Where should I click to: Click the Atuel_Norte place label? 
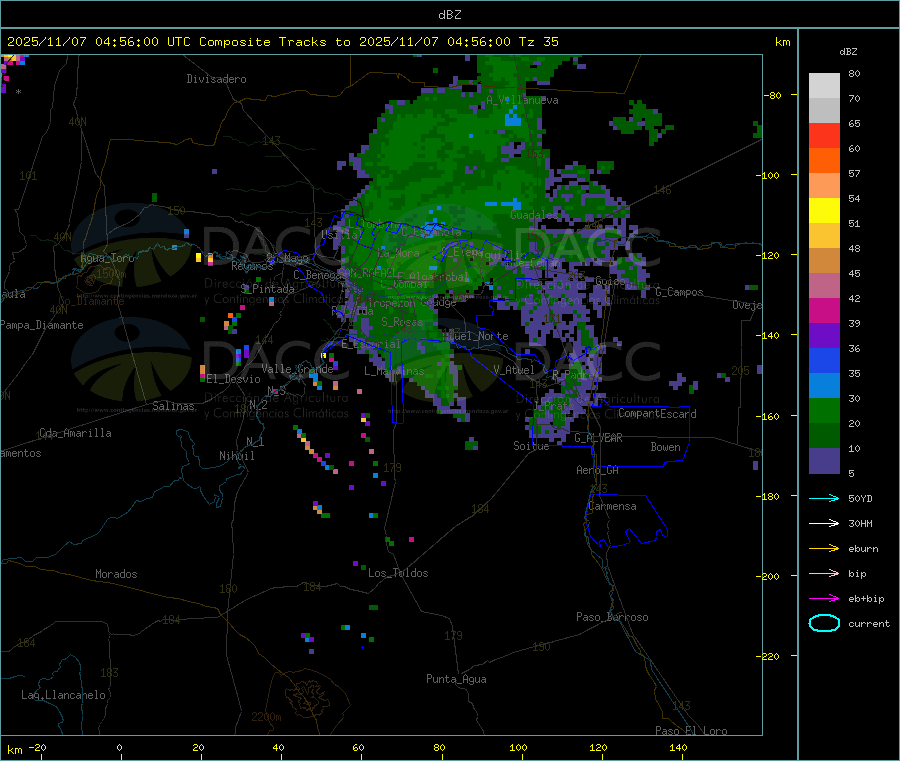pos(475,336)
